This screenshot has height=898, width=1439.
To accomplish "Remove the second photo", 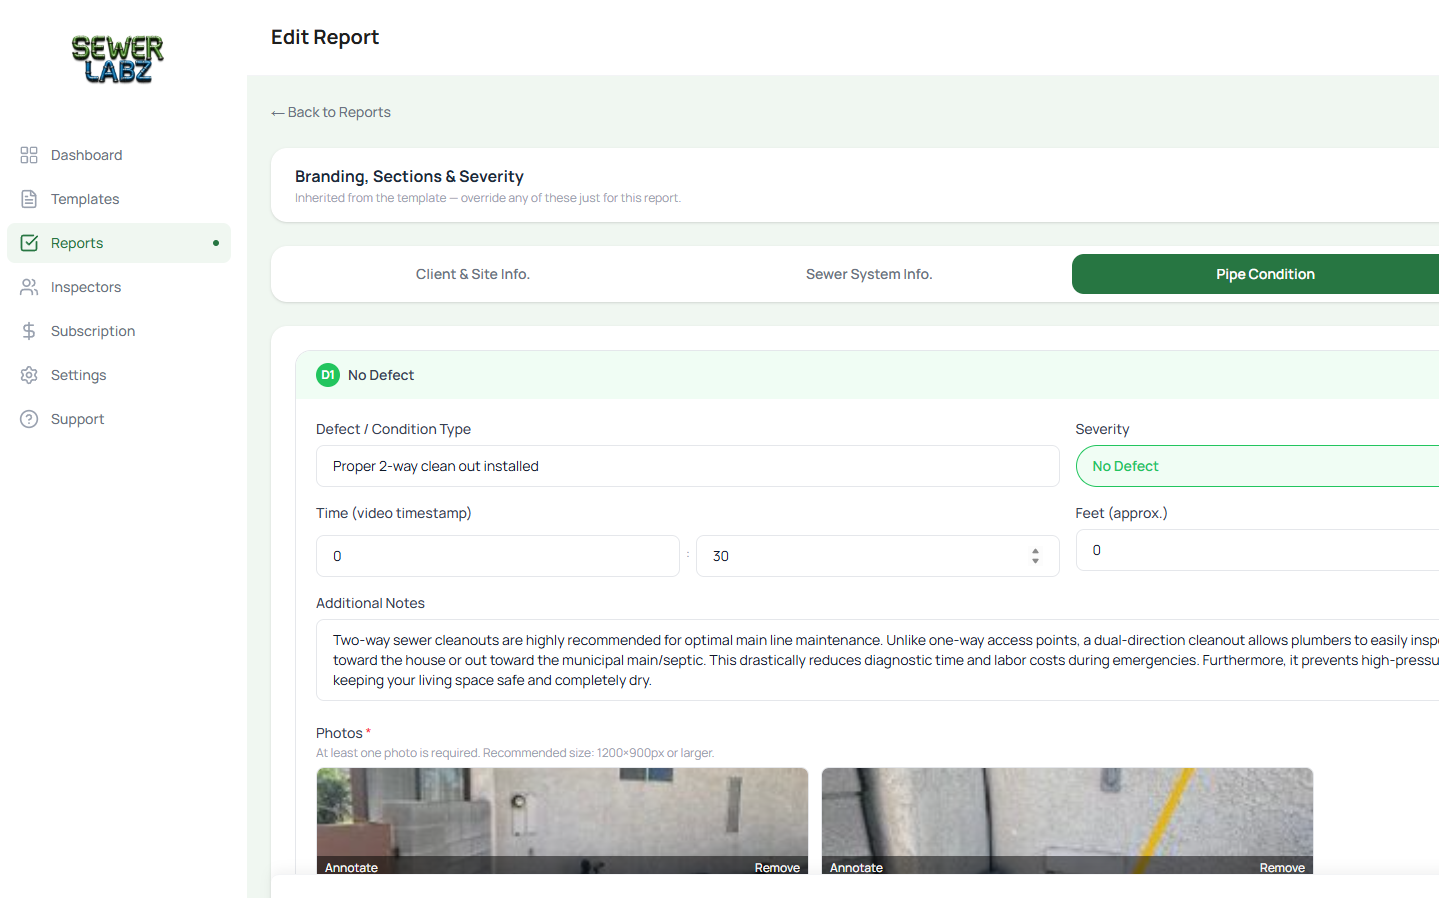I will 1282,867.
